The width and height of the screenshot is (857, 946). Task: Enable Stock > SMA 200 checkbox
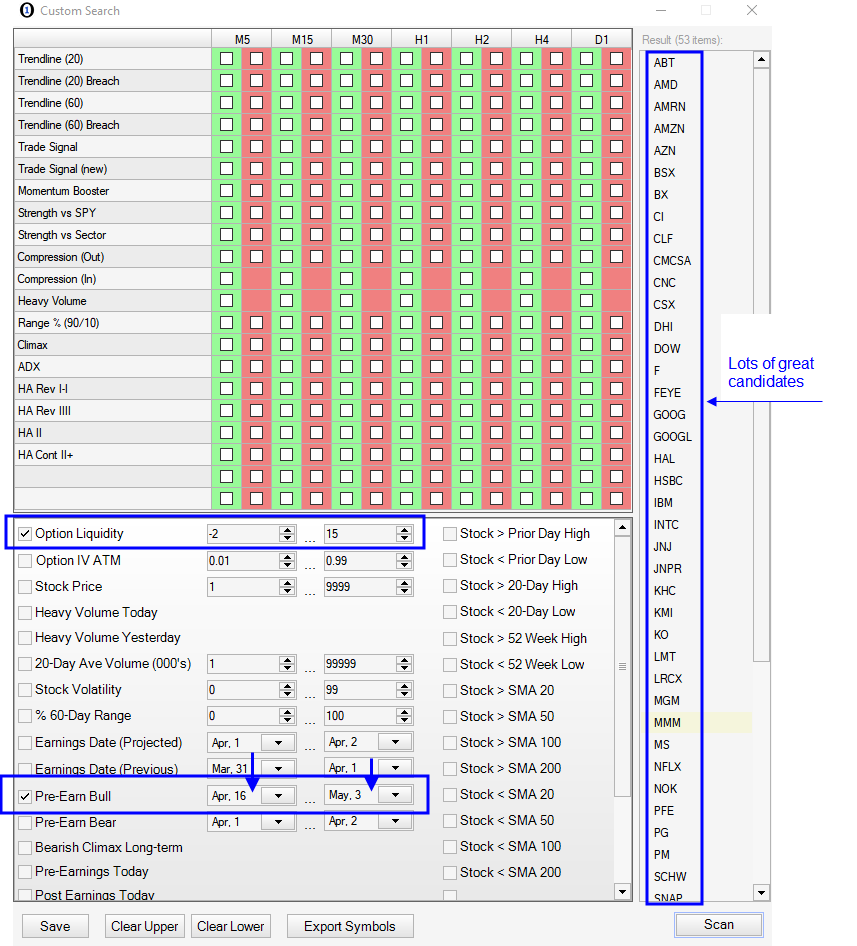pyautogui.click(x=450, y=769)
